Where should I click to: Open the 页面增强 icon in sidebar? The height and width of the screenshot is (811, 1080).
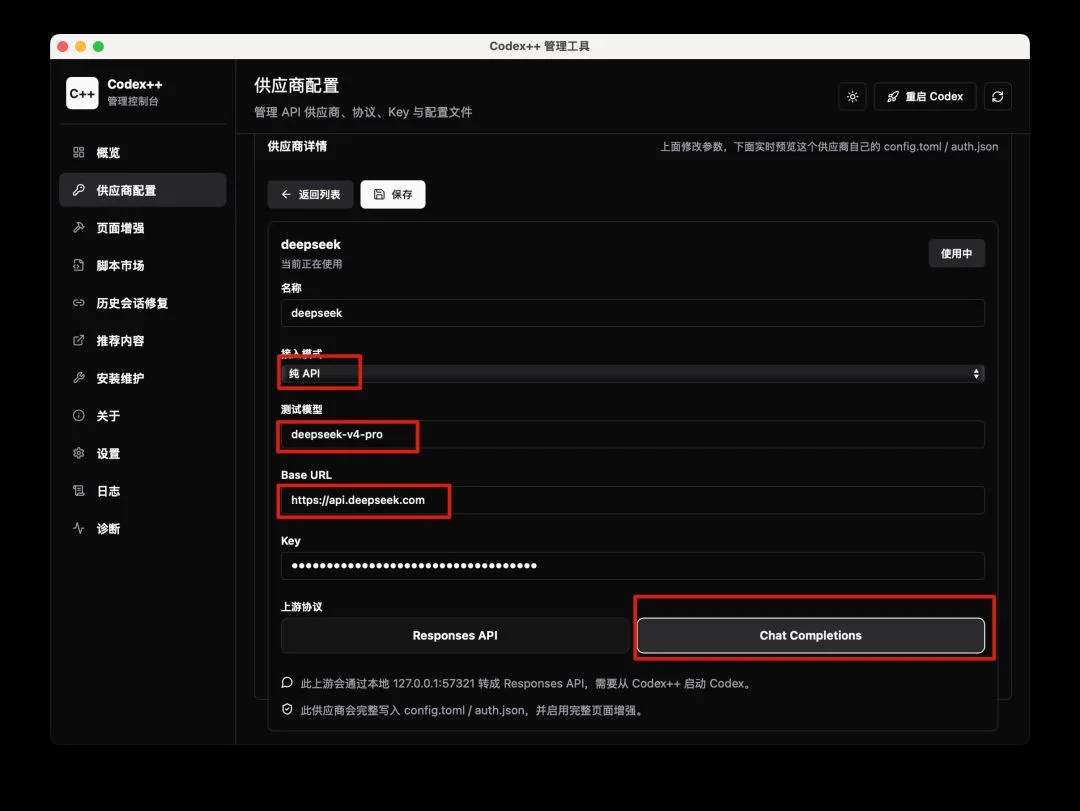pyautogui.click(x=79, y=227)
